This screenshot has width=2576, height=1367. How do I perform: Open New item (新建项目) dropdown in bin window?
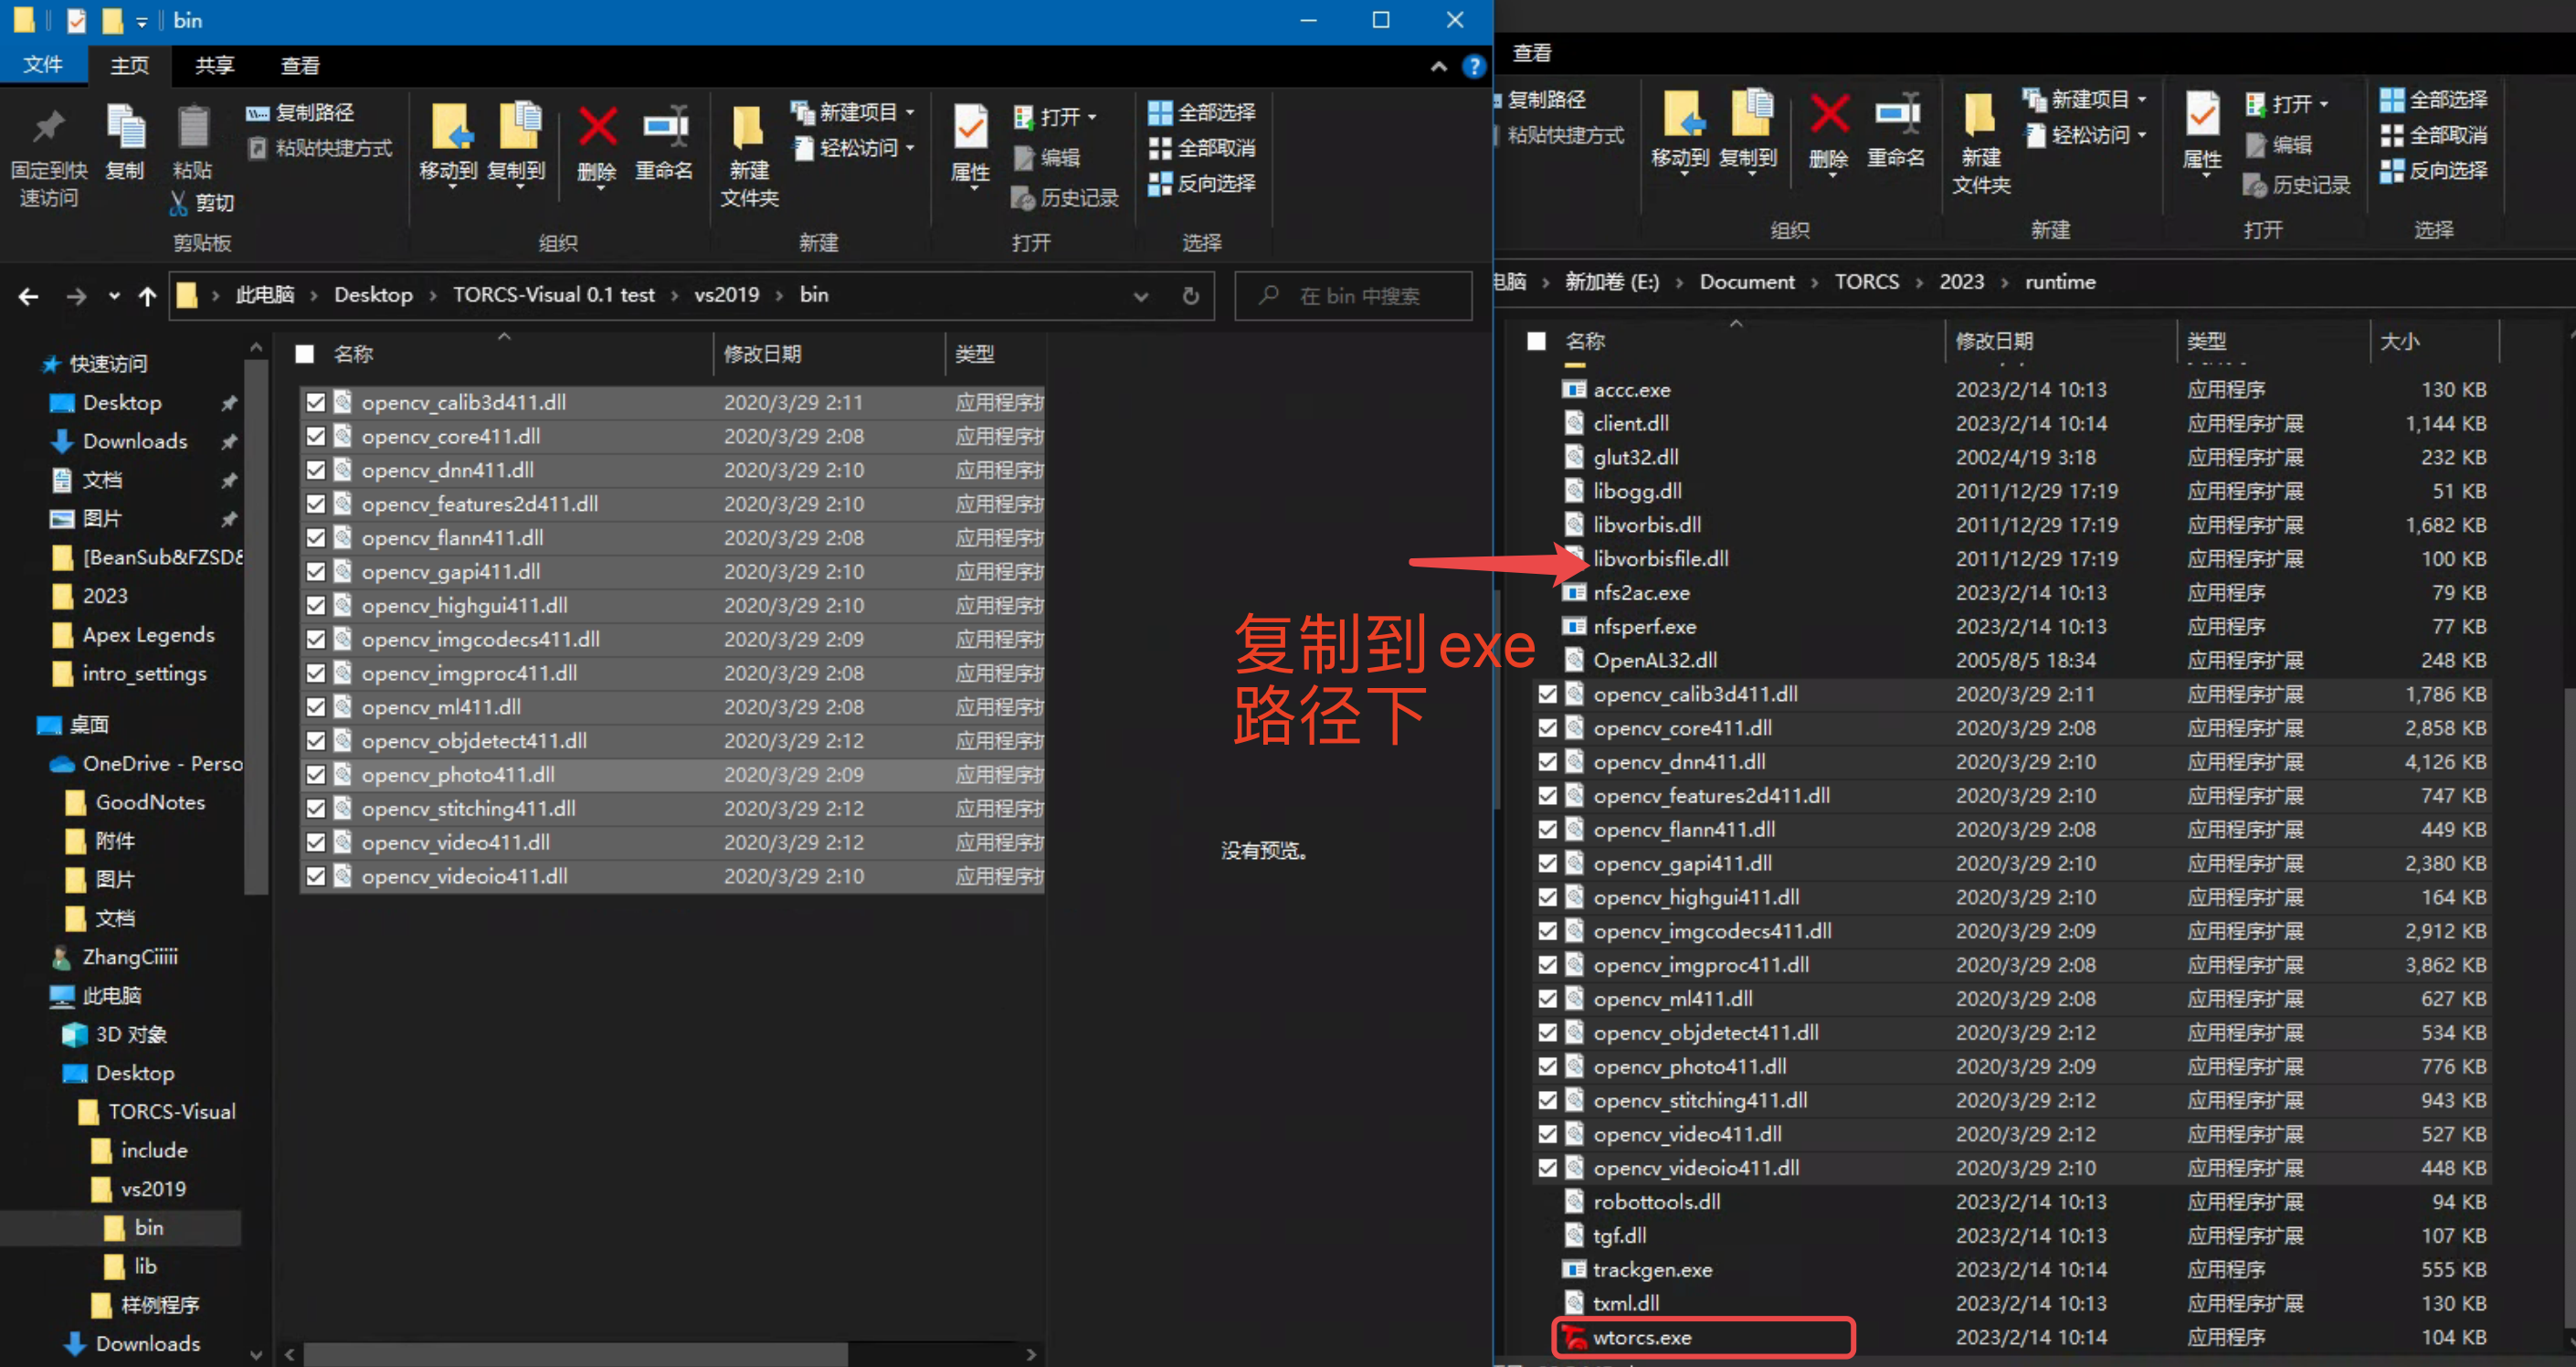click(x=854, y=113)
